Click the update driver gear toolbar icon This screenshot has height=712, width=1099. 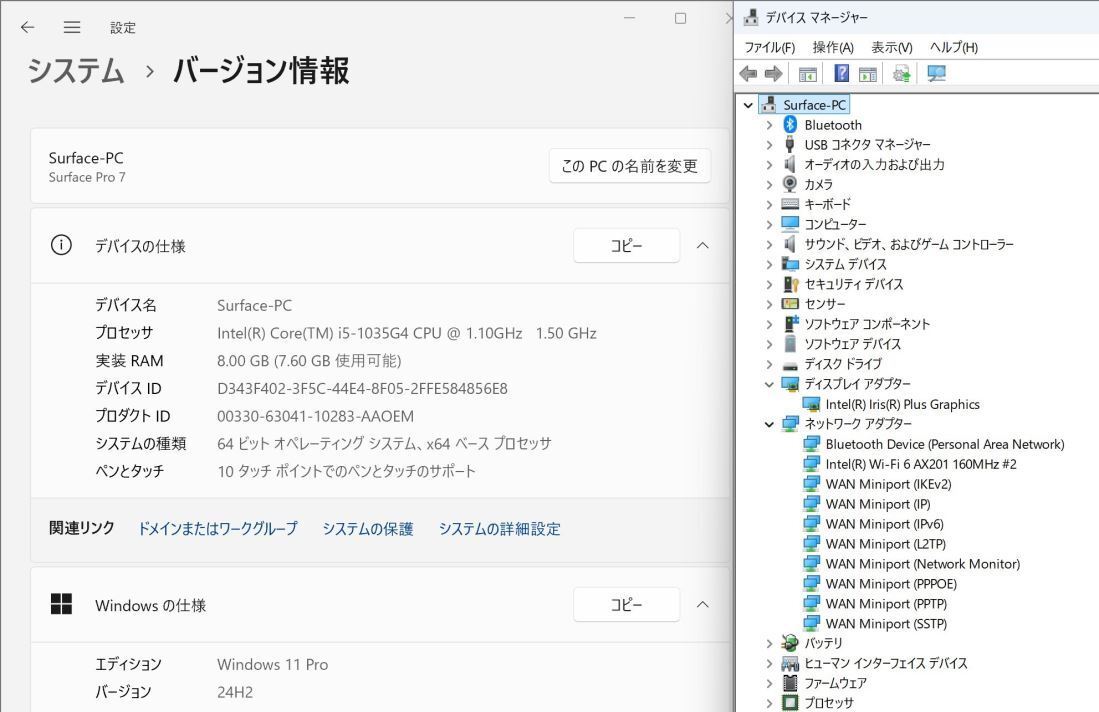pos(901,74)
